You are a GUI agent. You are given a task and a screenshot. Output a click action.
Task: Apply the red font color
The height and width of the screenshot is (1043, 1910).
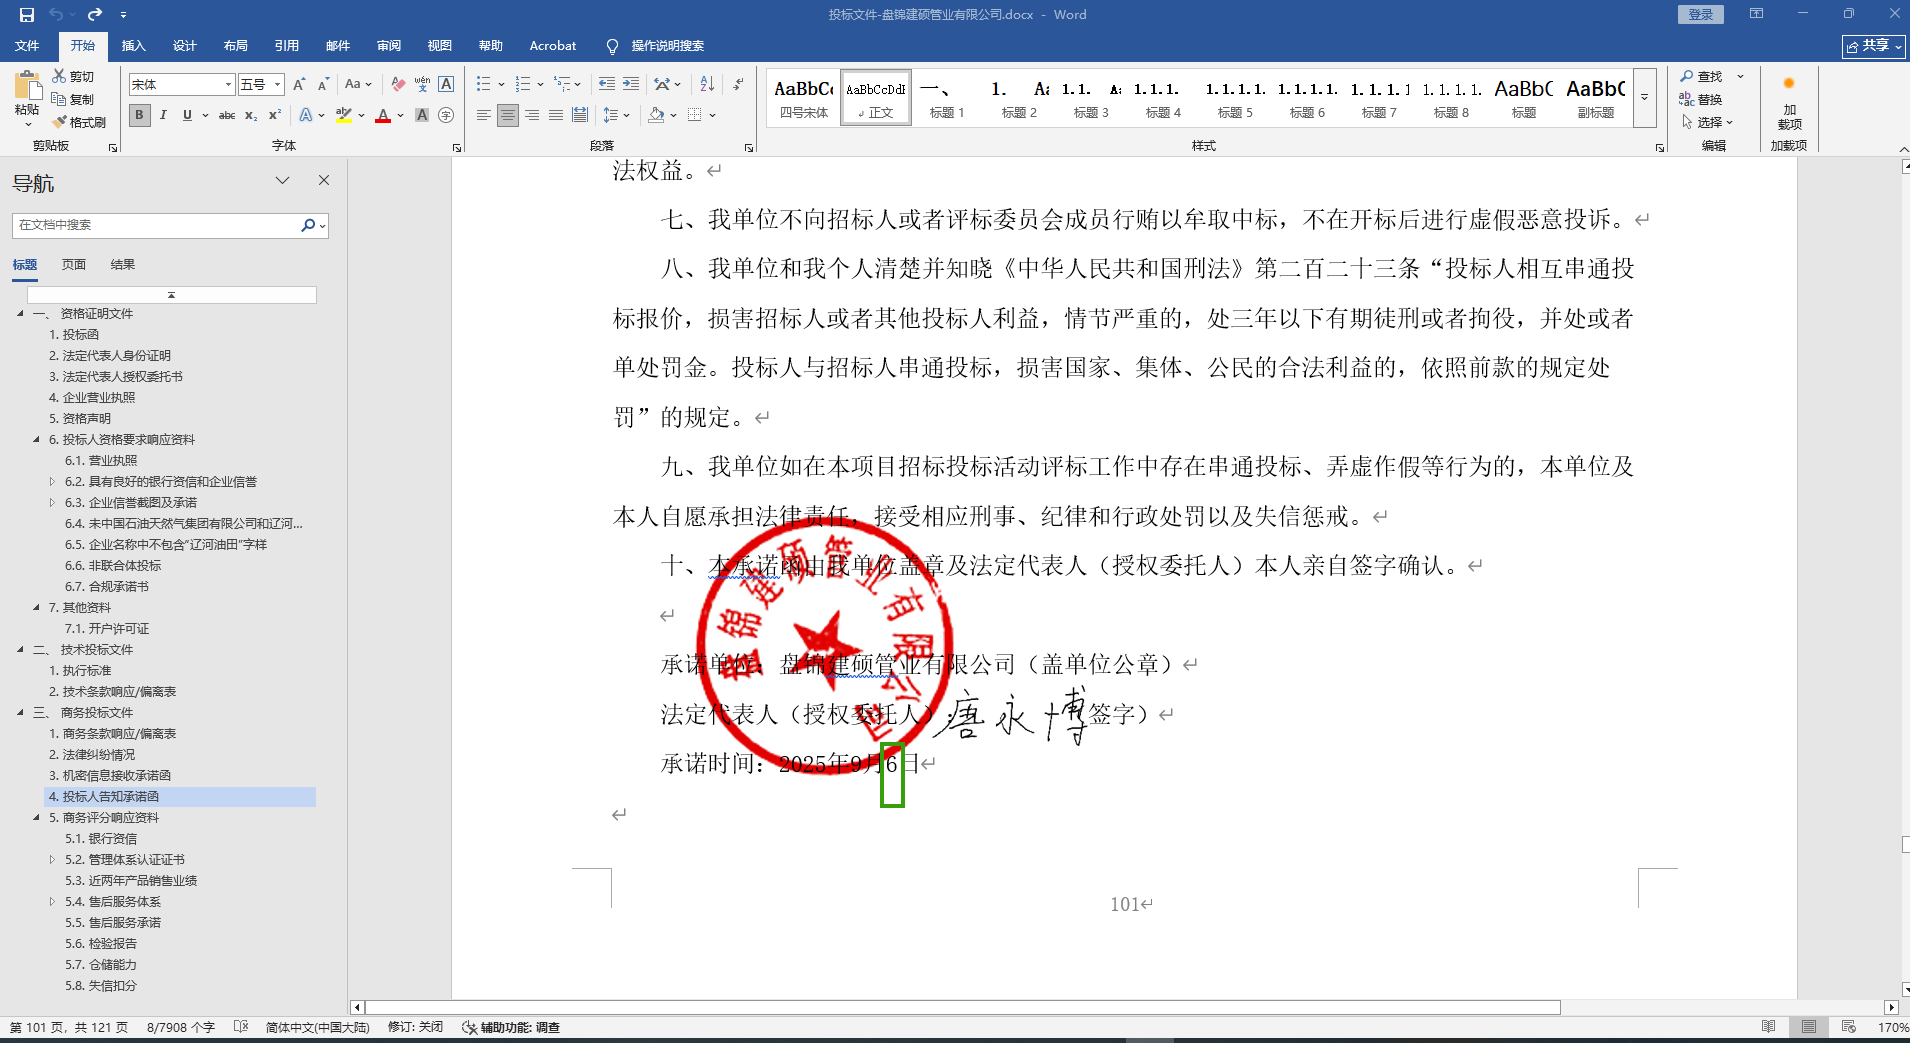(x=383, y=115)
